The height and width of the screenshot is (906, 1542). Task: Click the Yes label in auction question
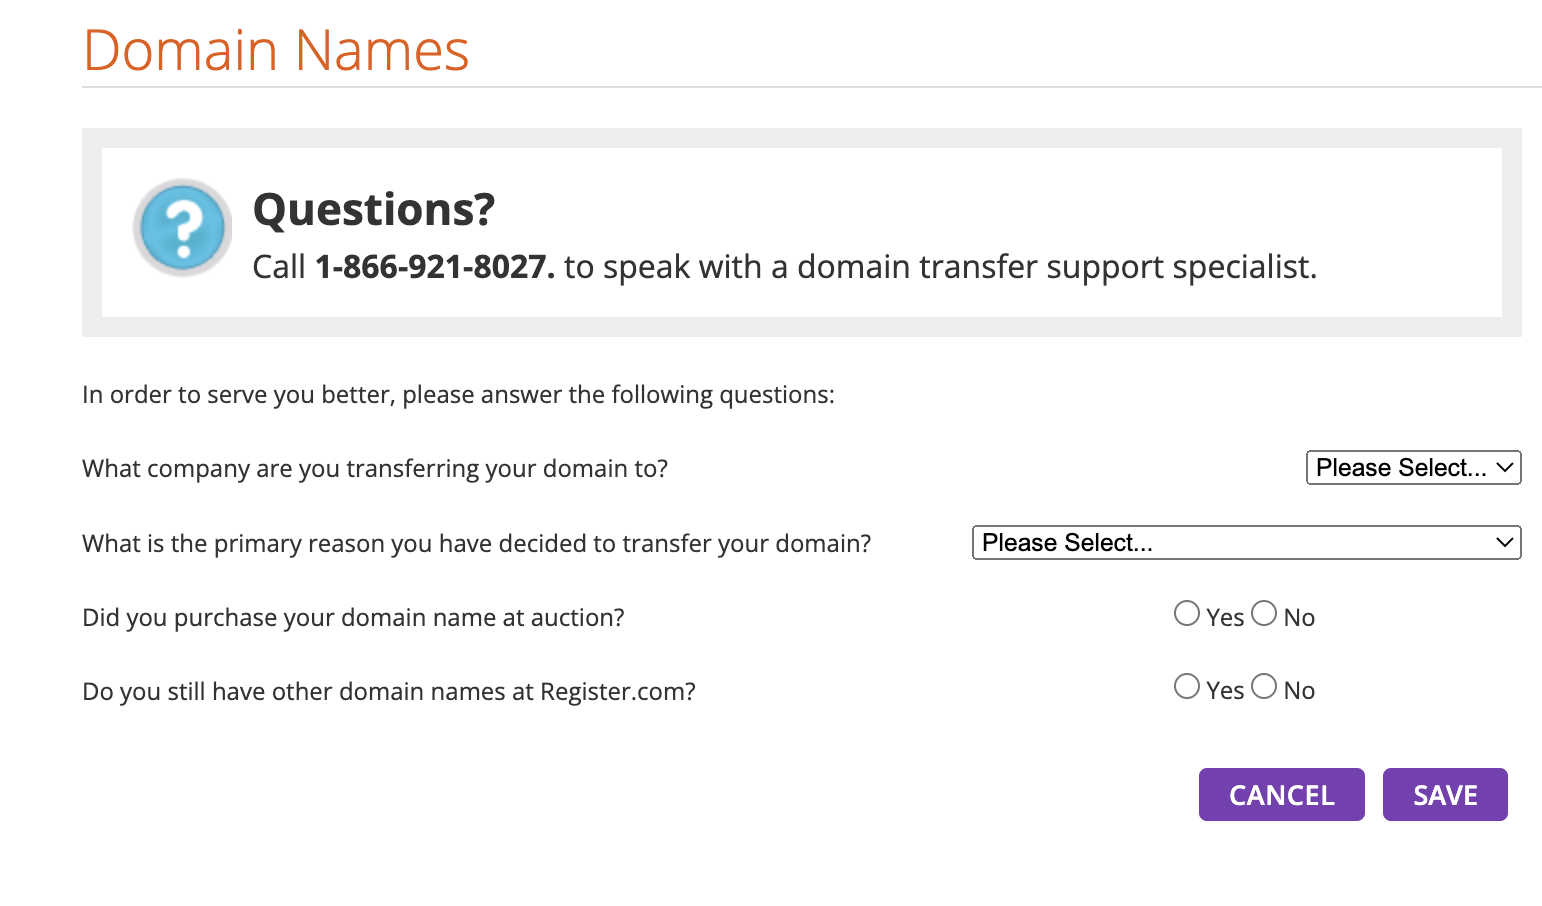pos(1225,618)
